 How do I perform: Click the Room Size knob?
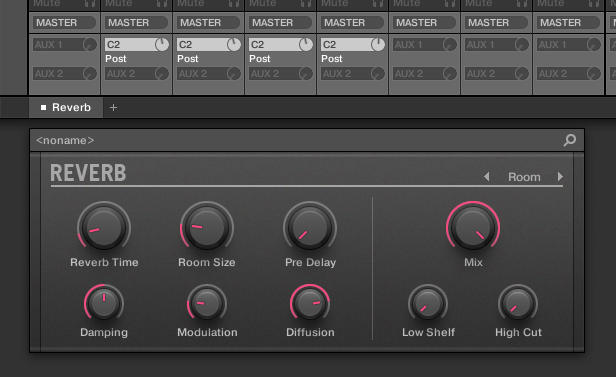click(x=207, y=227)
